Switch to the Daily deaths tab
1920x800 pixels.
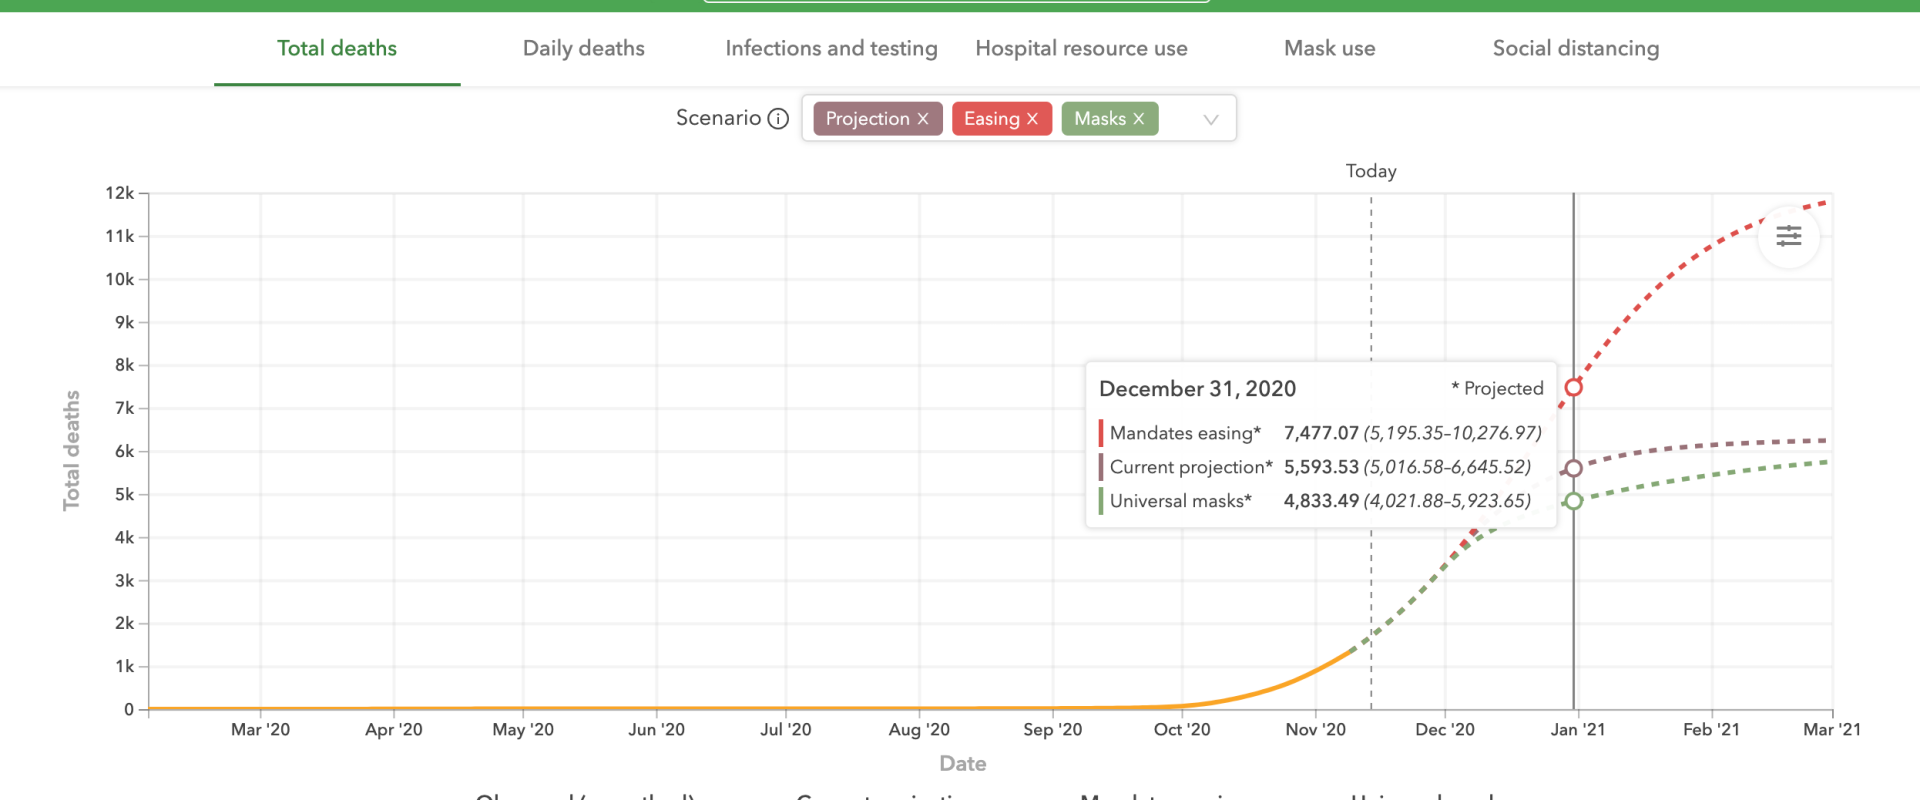(583, 48)
